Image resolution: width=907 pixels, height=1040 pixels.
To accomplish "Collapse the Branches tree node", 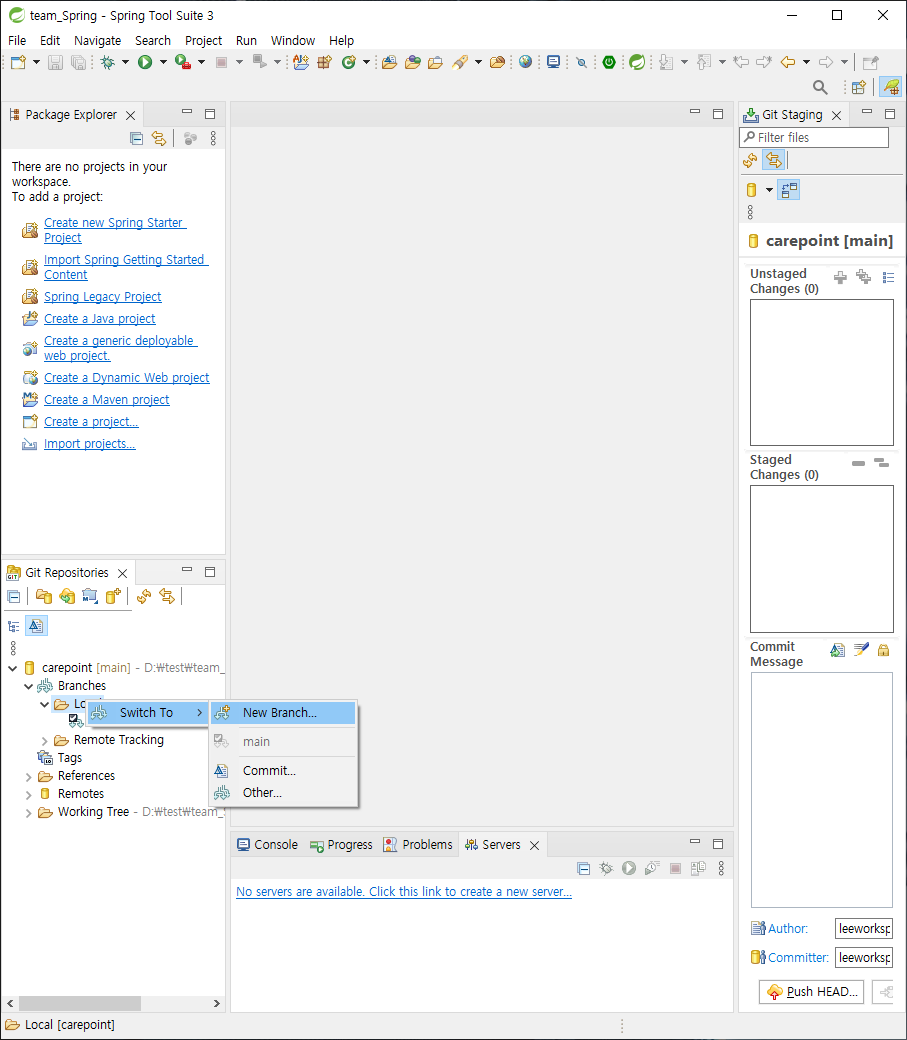I will point(29,686).
